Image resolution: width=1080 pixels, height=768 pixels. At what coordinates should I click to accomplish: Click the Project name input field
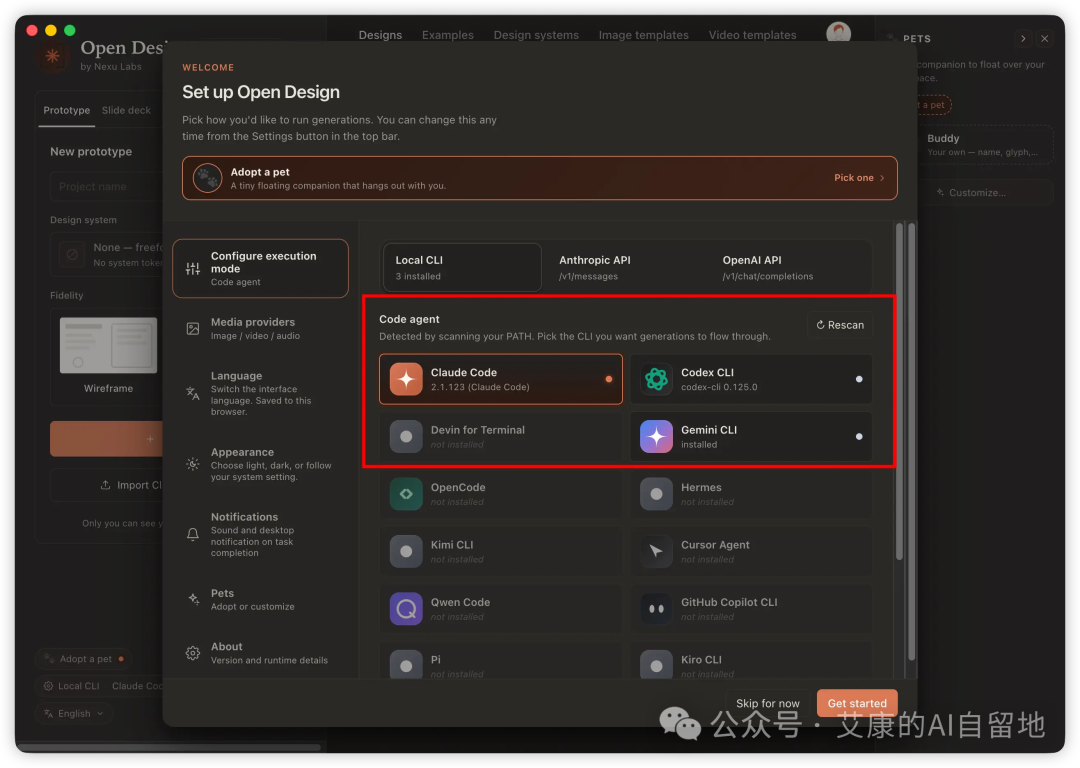pos(107,187)
